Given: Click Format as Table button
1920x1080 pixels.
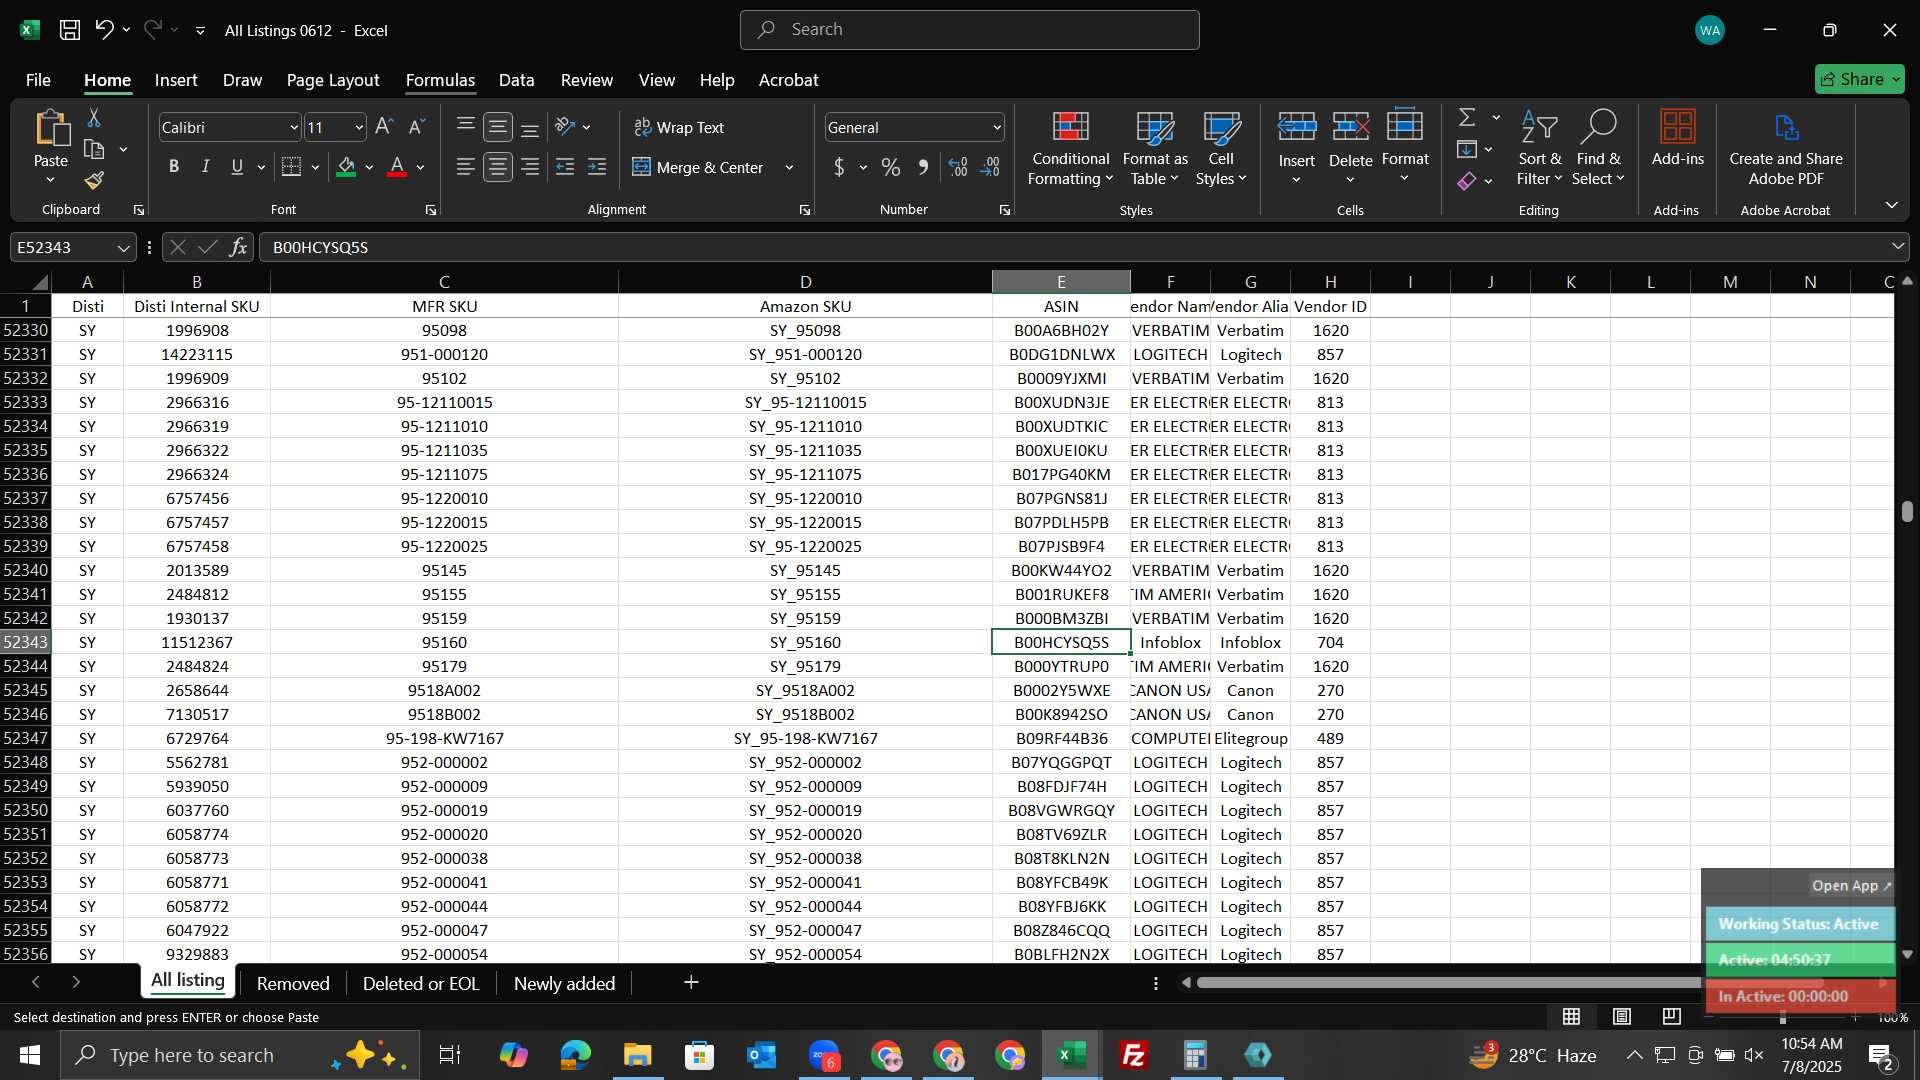Looking at the screenshot, I should tap(1155, 148).
